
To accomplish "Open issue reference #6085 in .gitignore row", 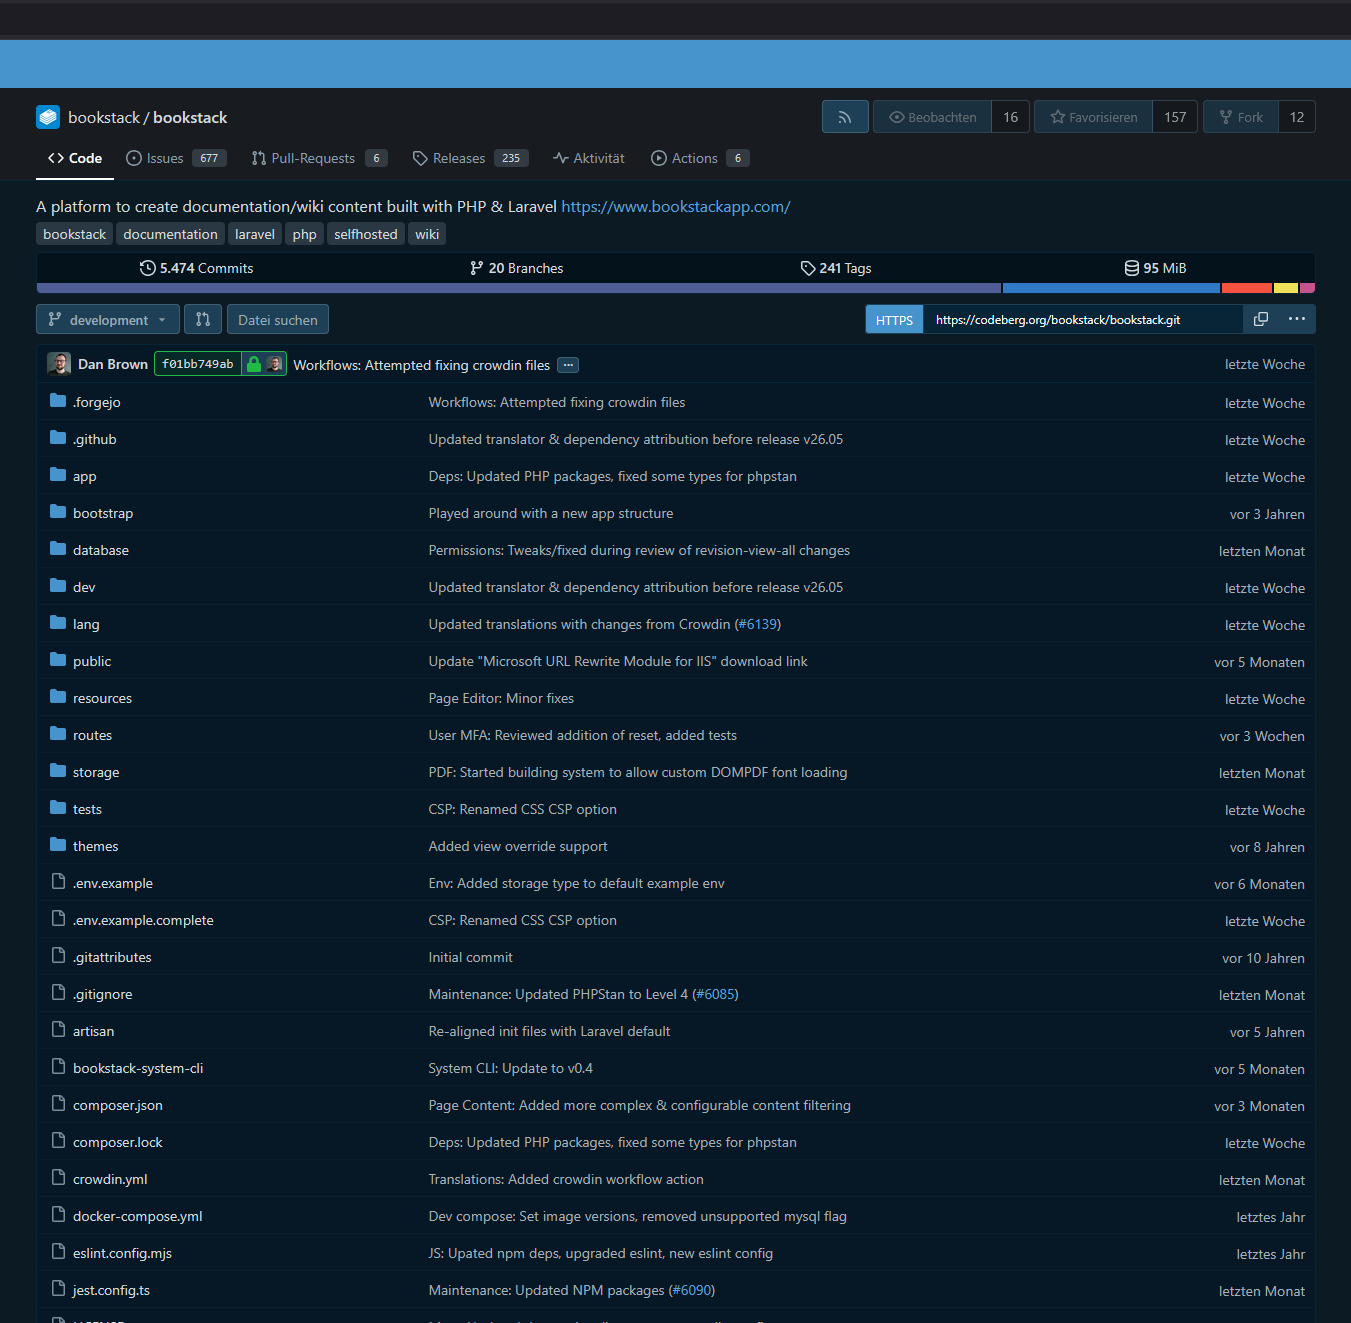I will pos(715,994).
